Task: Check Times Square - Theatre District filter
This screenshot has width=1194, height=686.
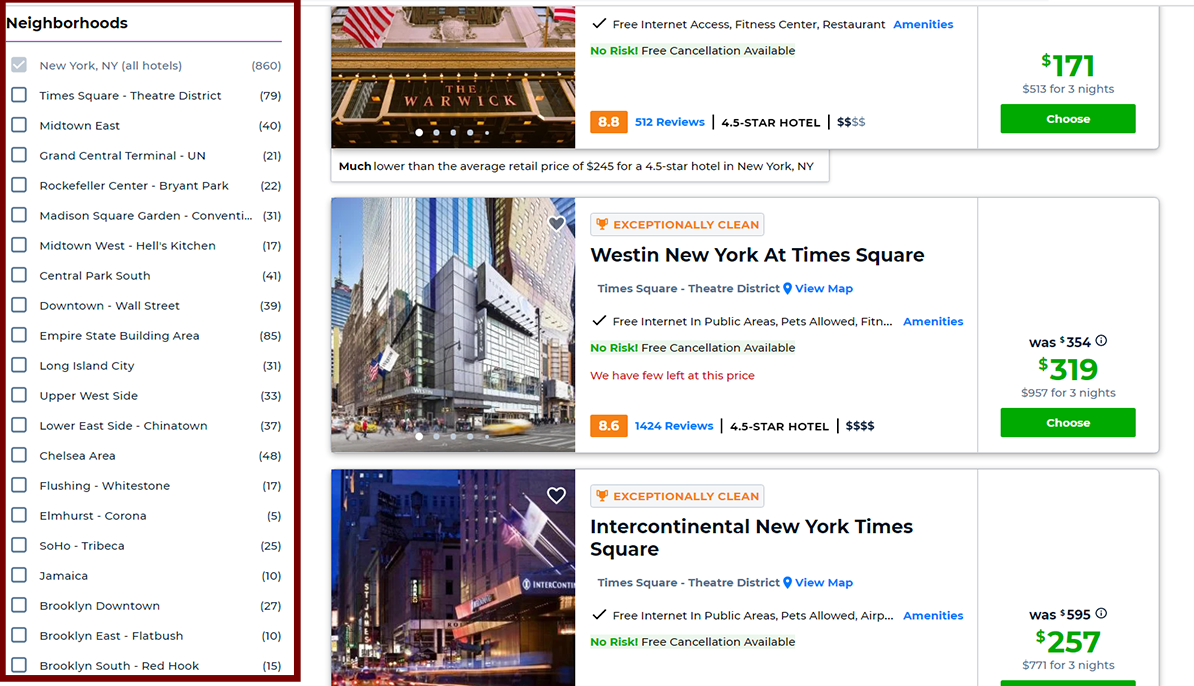Action: (x=19, y=95)
